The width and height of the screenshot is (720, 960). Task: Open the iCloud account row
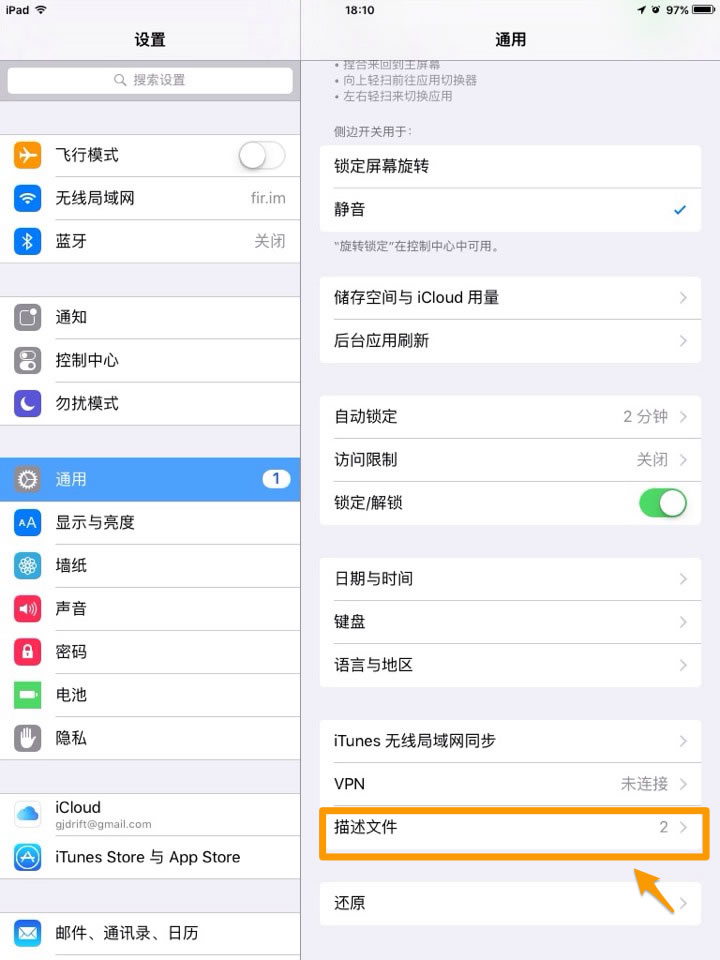pos(150,814)
